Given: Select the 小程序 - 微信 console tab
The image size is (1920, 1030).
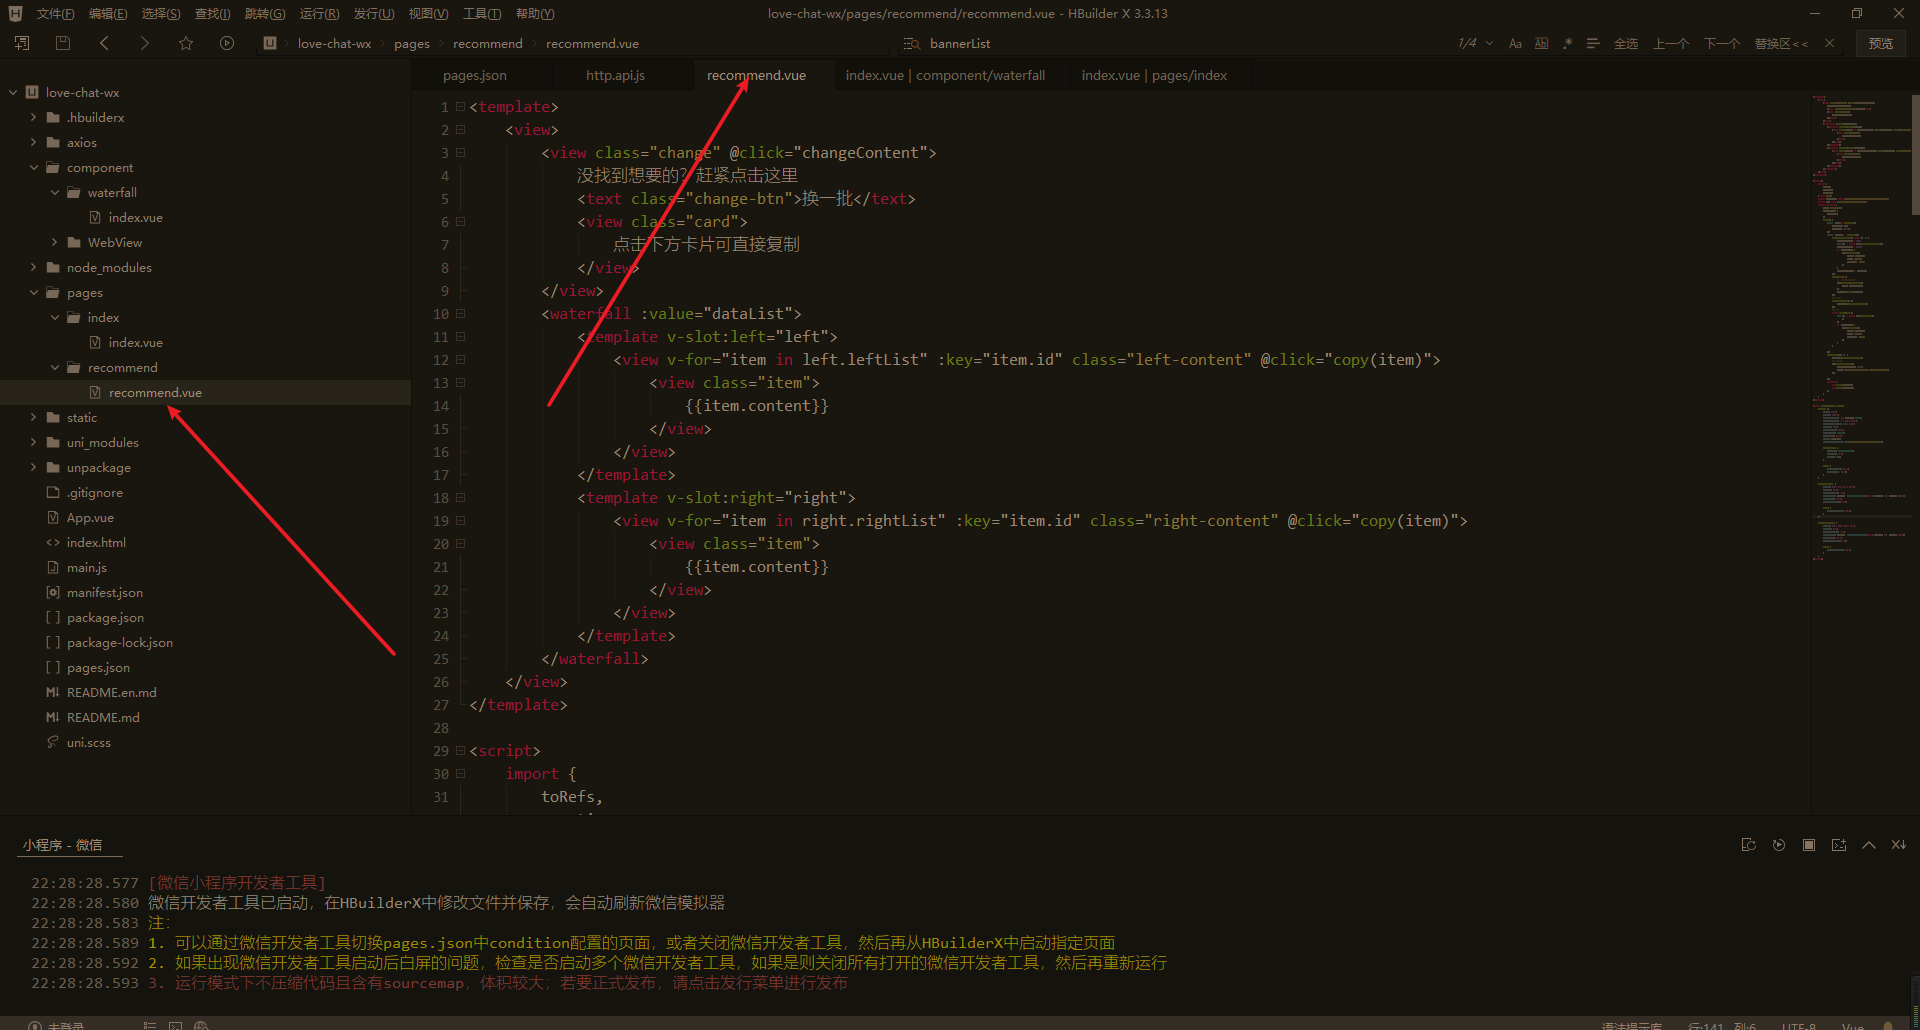Looking at the screenshot, I should coord(63,845).
